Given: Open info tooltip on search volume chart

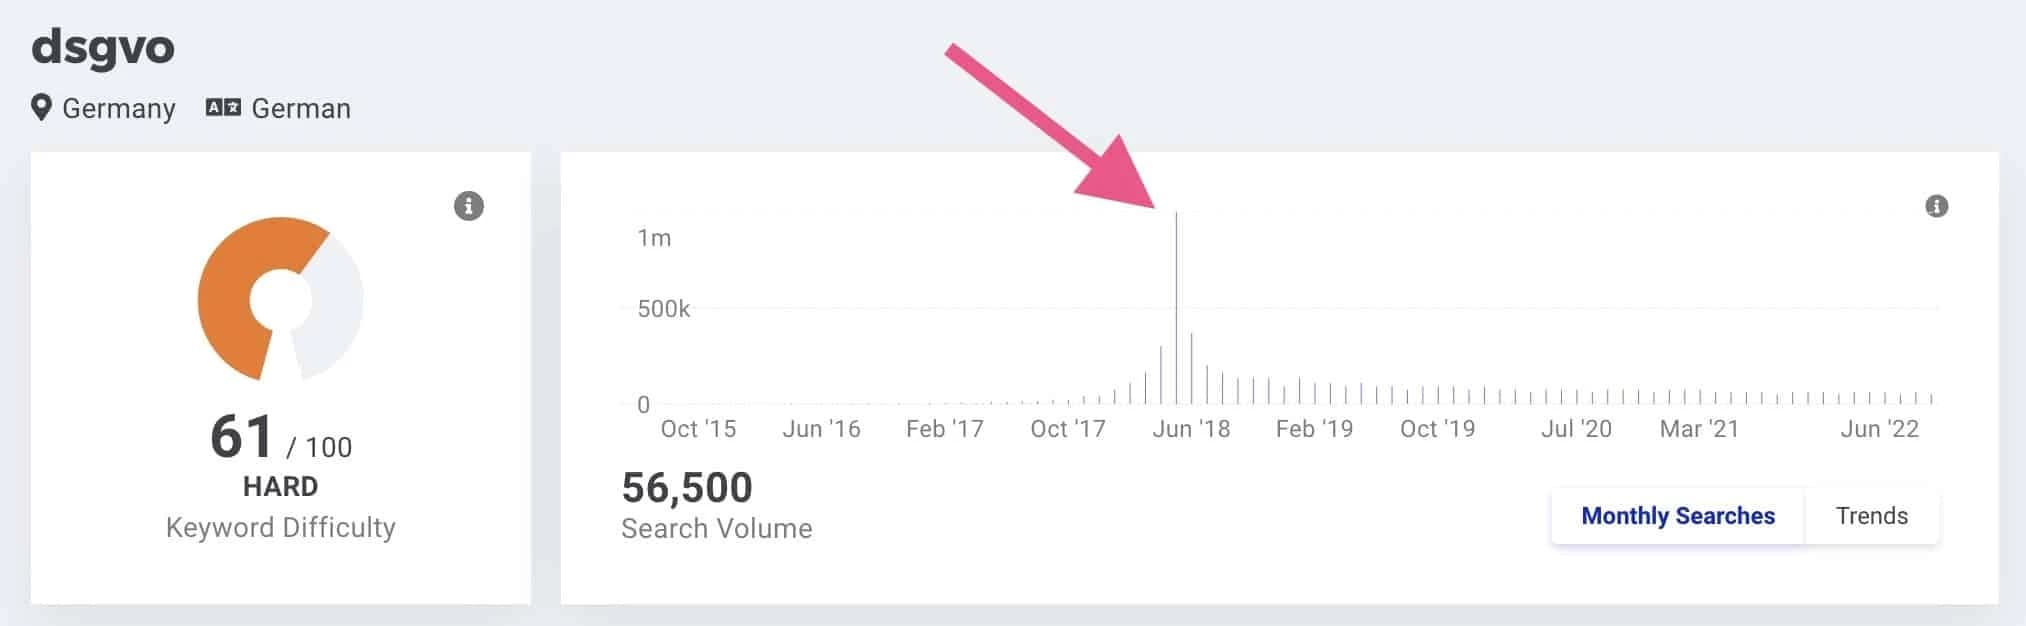Looking at the screenshot, I should 1938,206.
